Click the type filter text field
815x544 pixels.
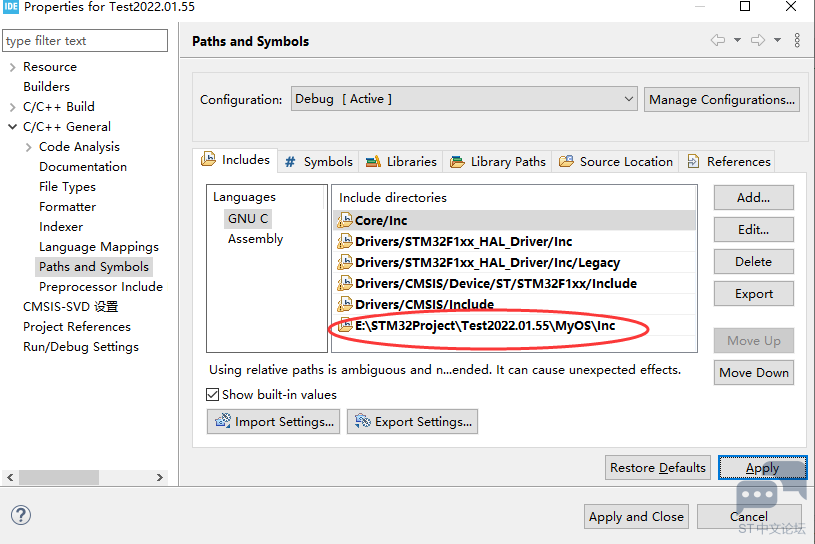85,41
